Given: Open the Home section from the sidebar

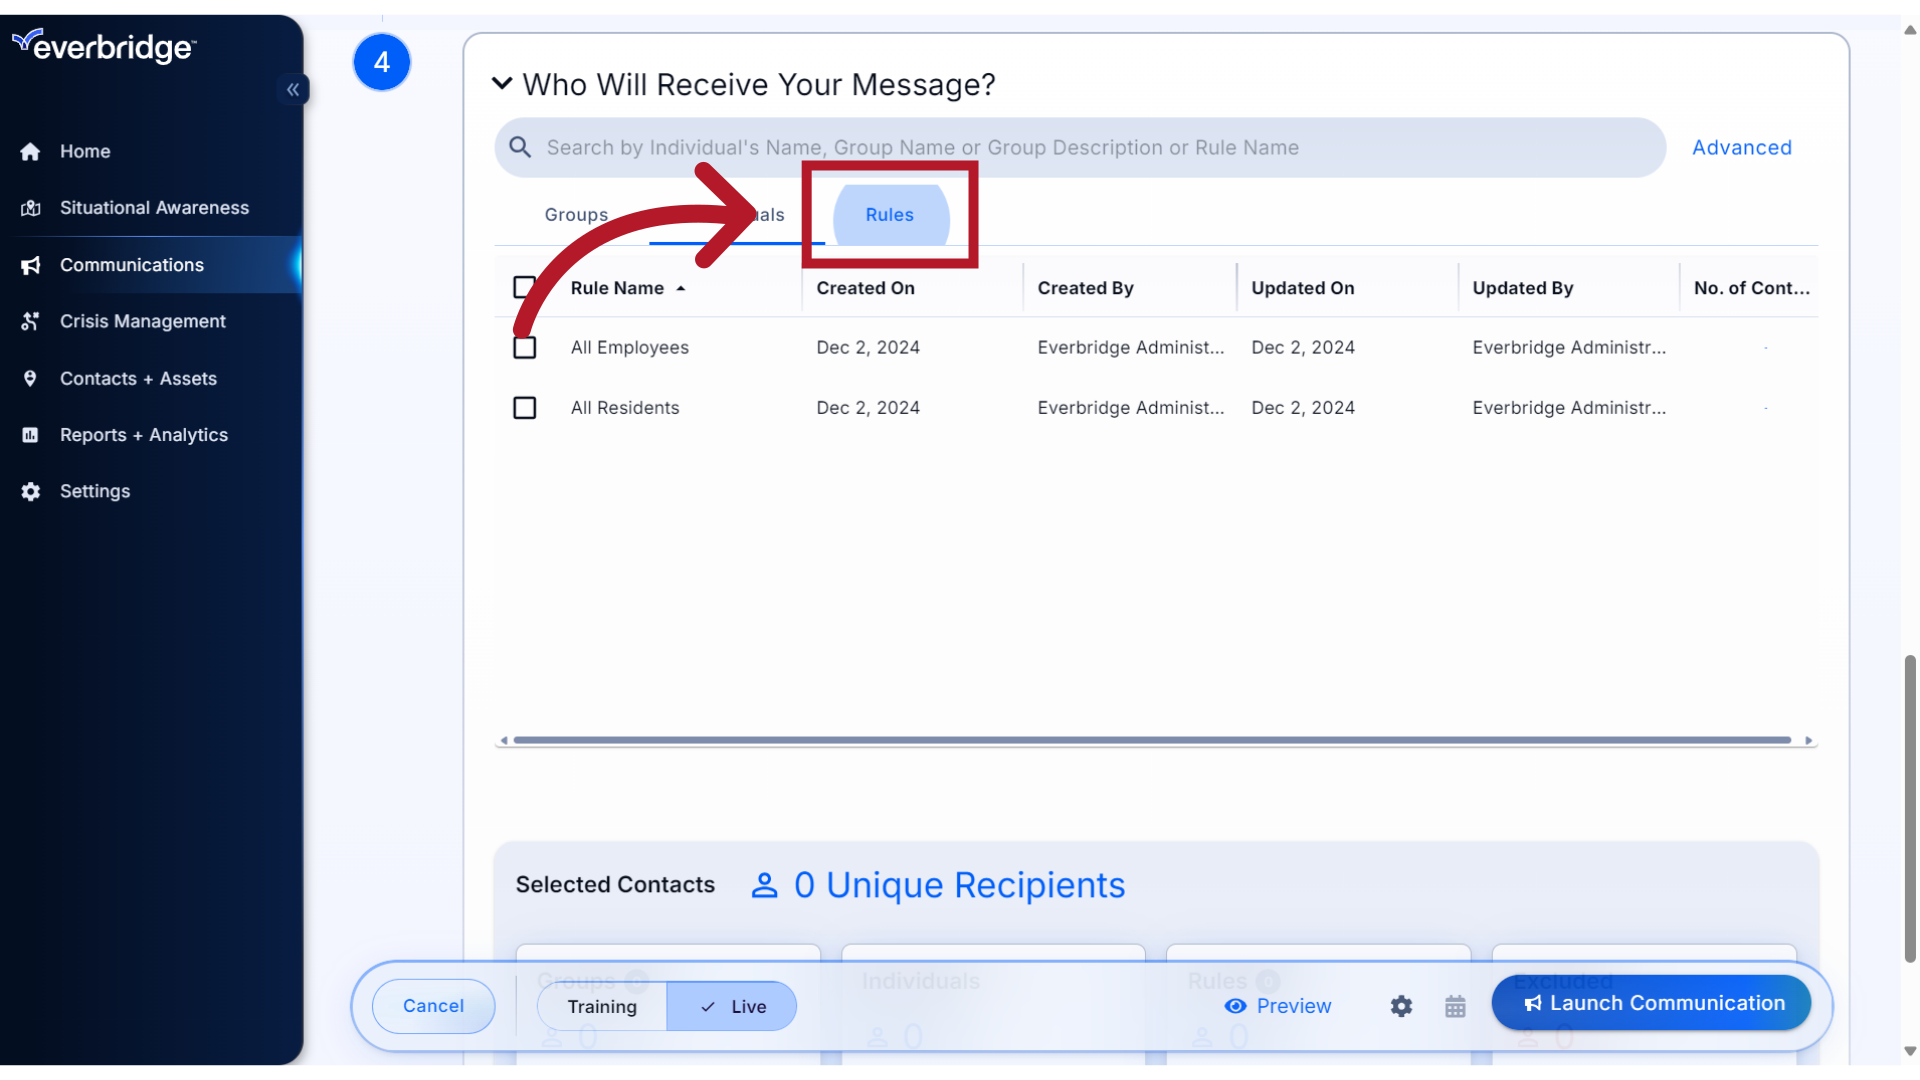Looking at the screenshot, I should tap(84, 151).
